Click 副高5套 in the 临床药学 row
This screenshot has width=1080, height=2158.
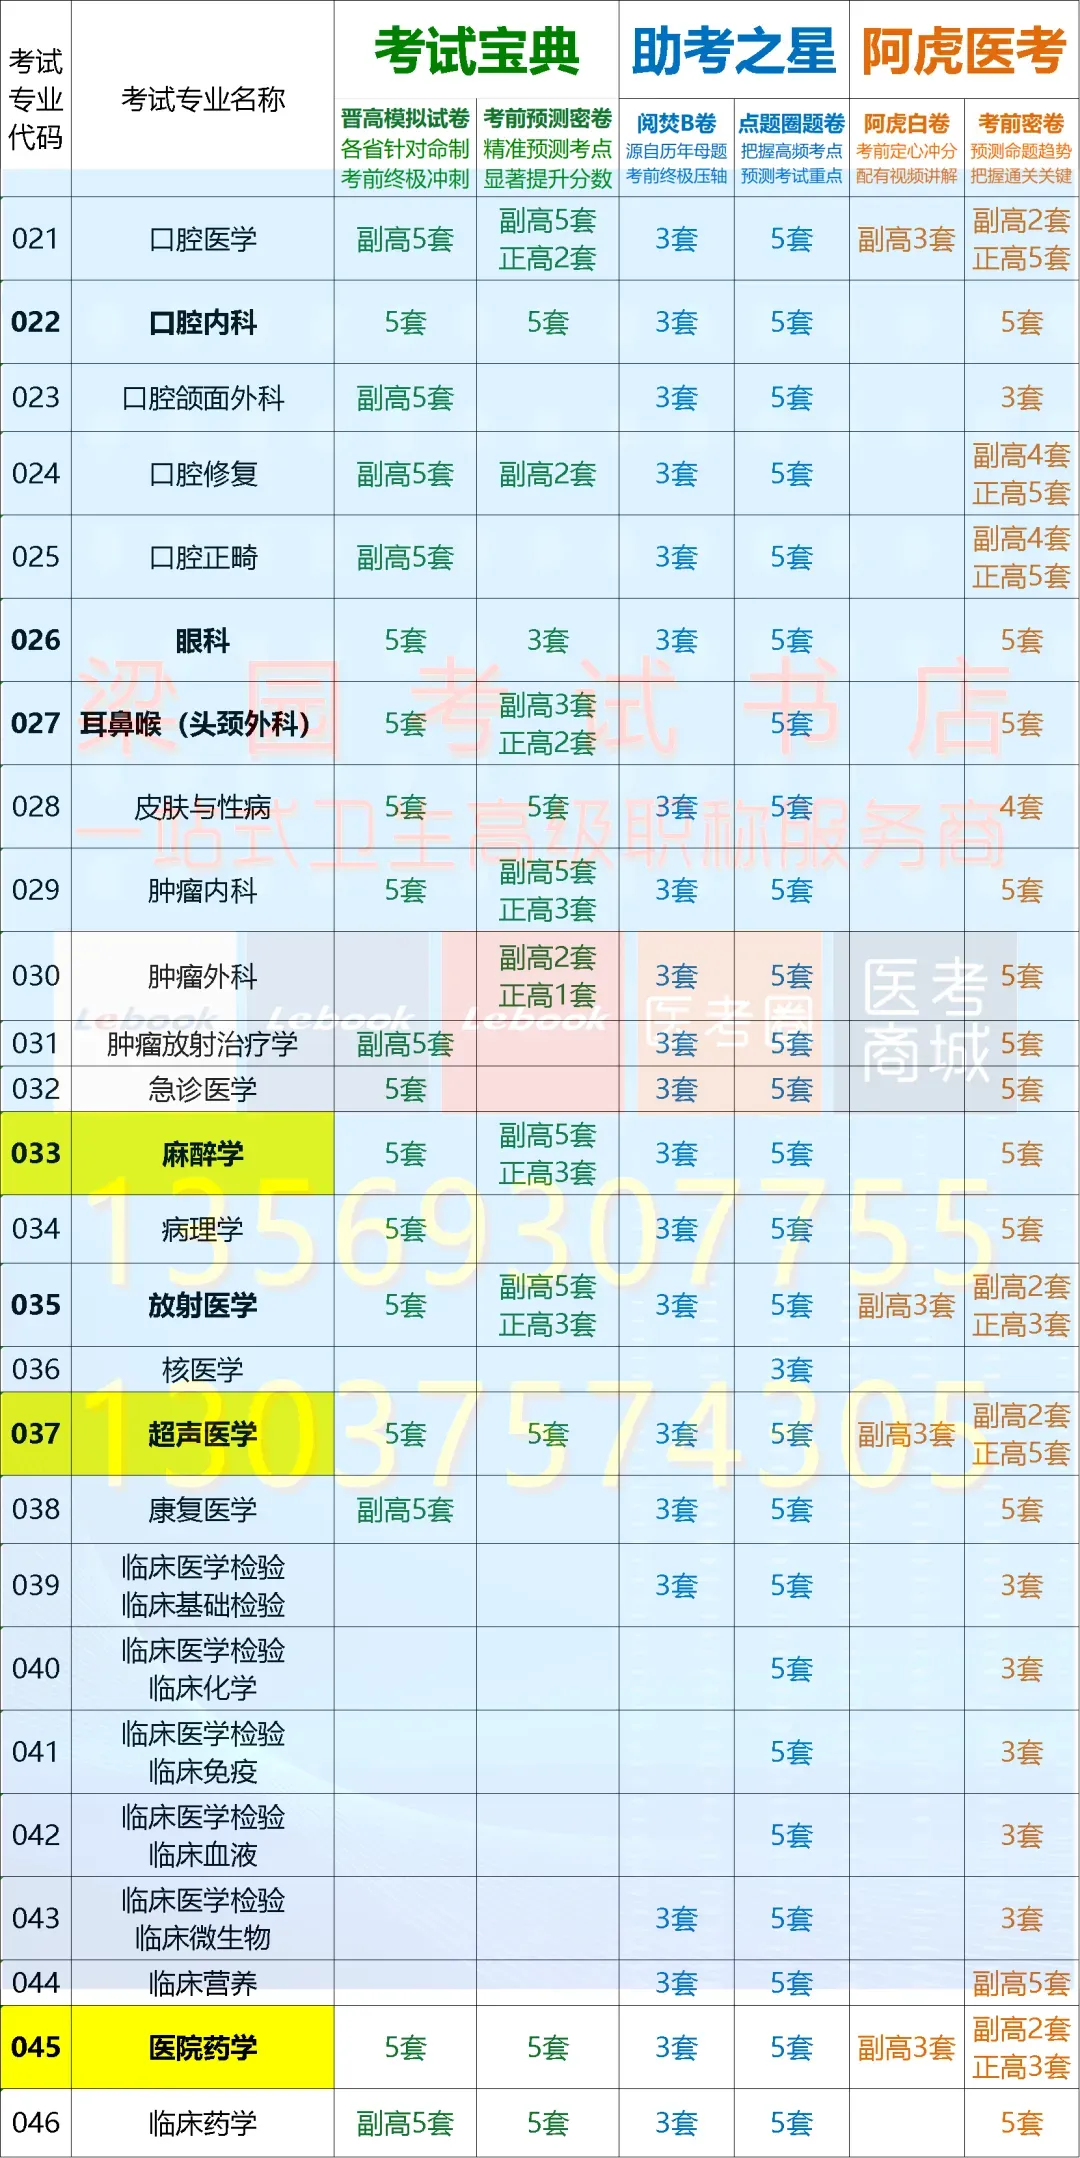pos(405,2123)
